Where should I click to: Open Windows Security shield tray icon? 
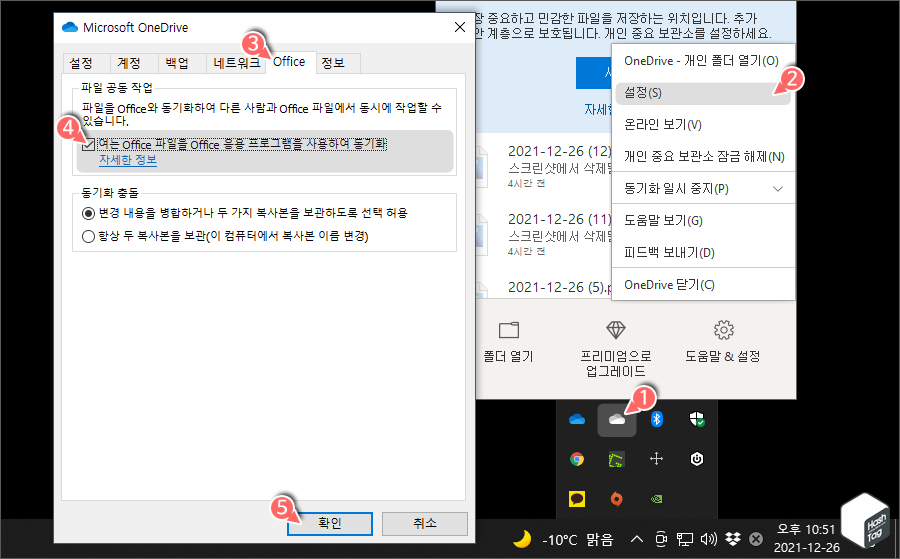[697, 420]
